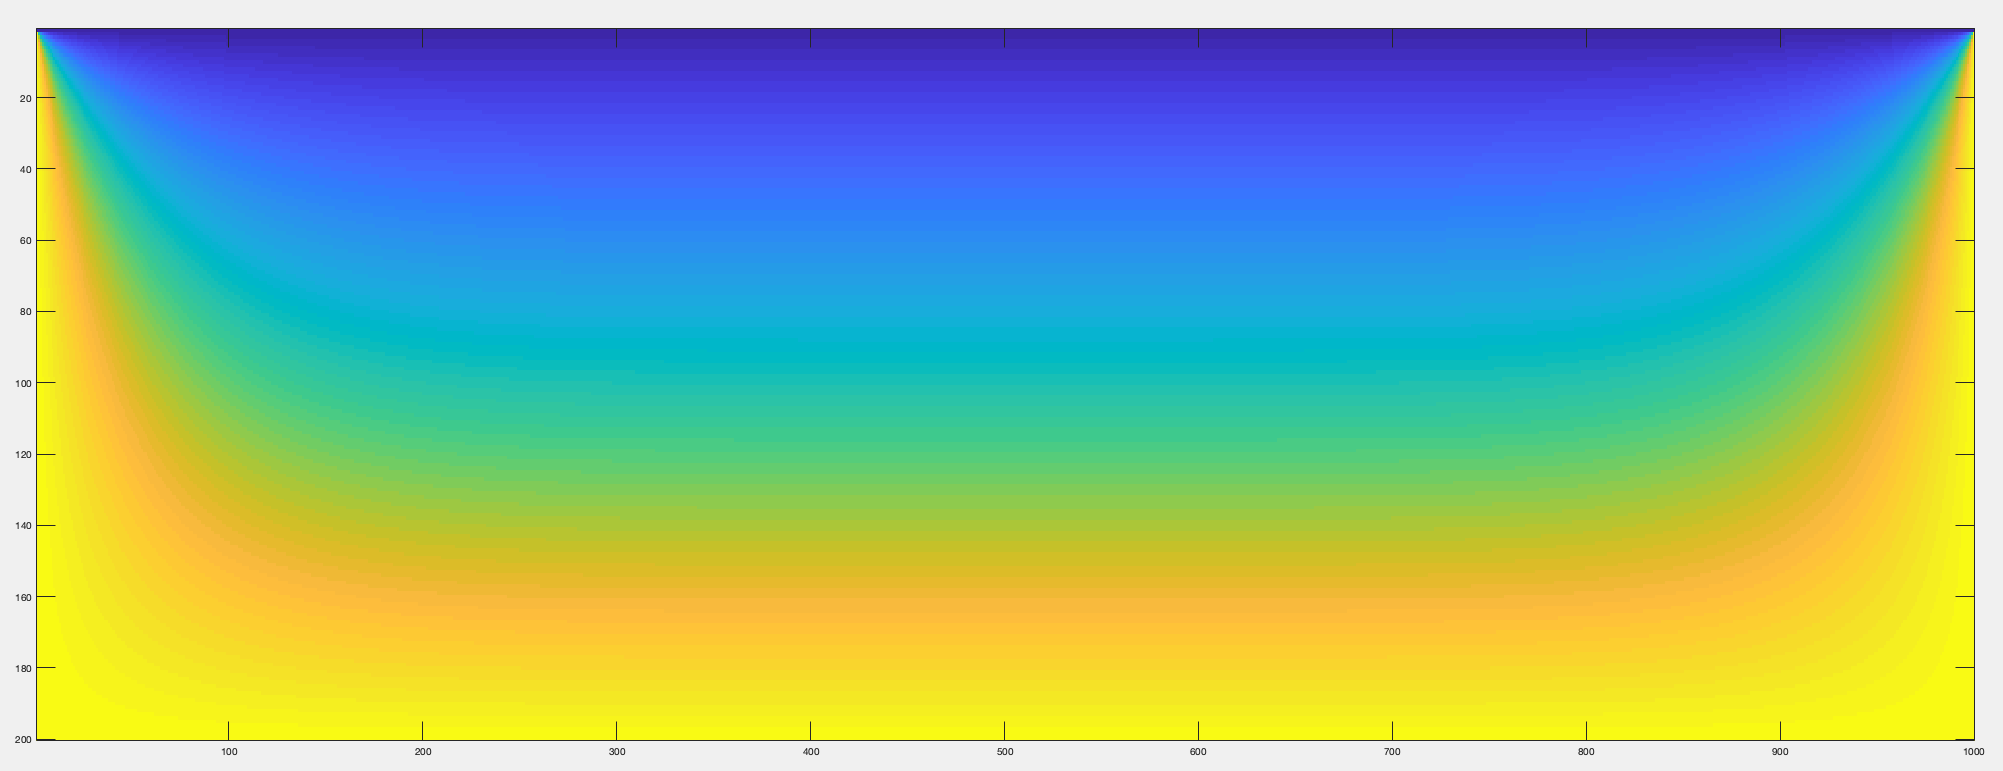Click the x-axis tick label 500
The height and width of the screenshot is (771, 2003).
[x=1005, y=752]
